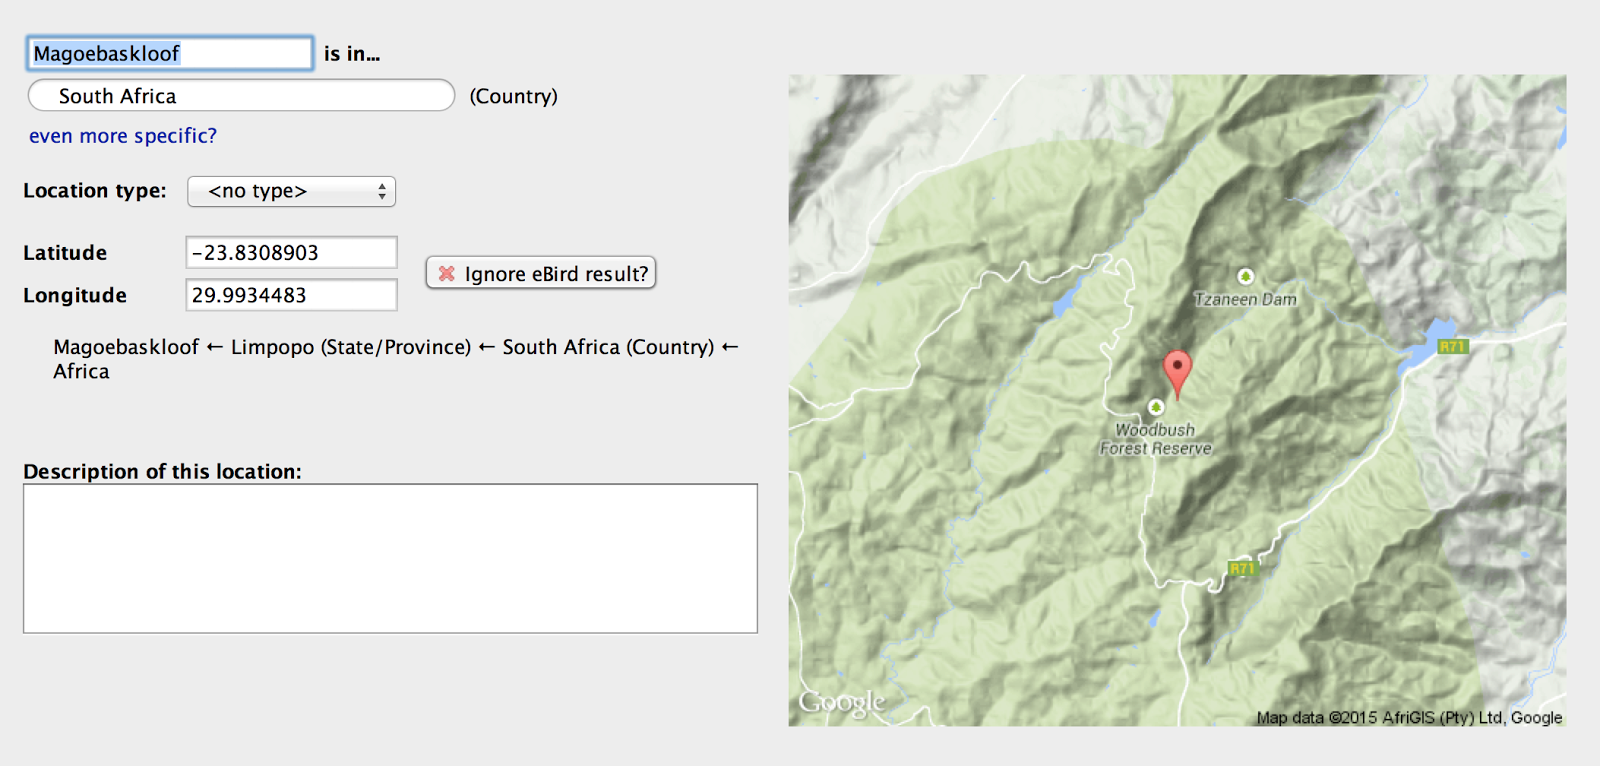This screenshot has width=1600, height=766.
Task: Click the Woodbush Forest Reserve map label
Action: point(1156,439)
